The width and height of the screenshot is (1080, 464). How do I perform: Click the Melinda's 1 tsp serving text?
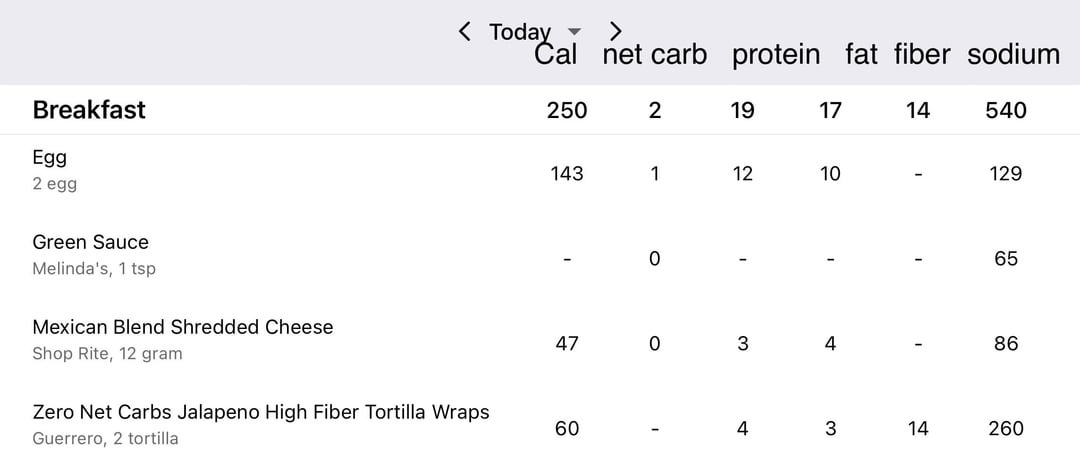[94, 269]
